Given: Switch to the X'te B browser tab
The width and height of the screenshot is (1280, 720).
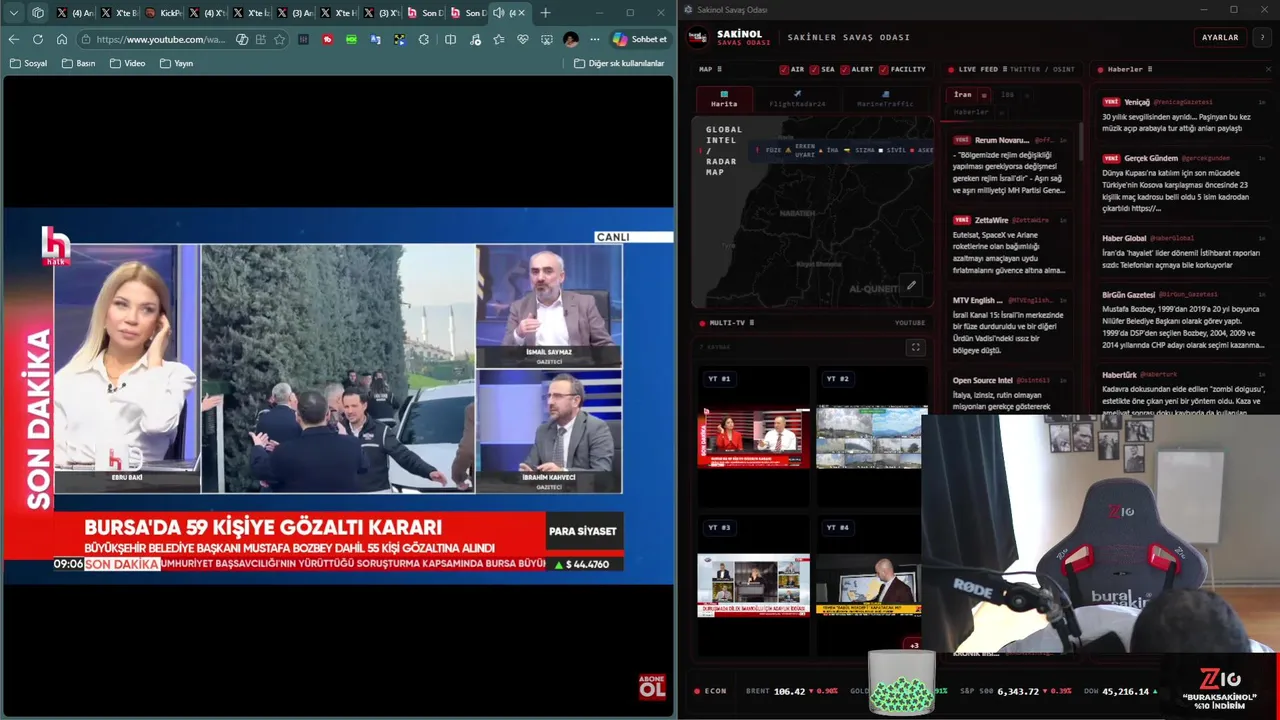Looking at the screenshot, I should point(120,13).
